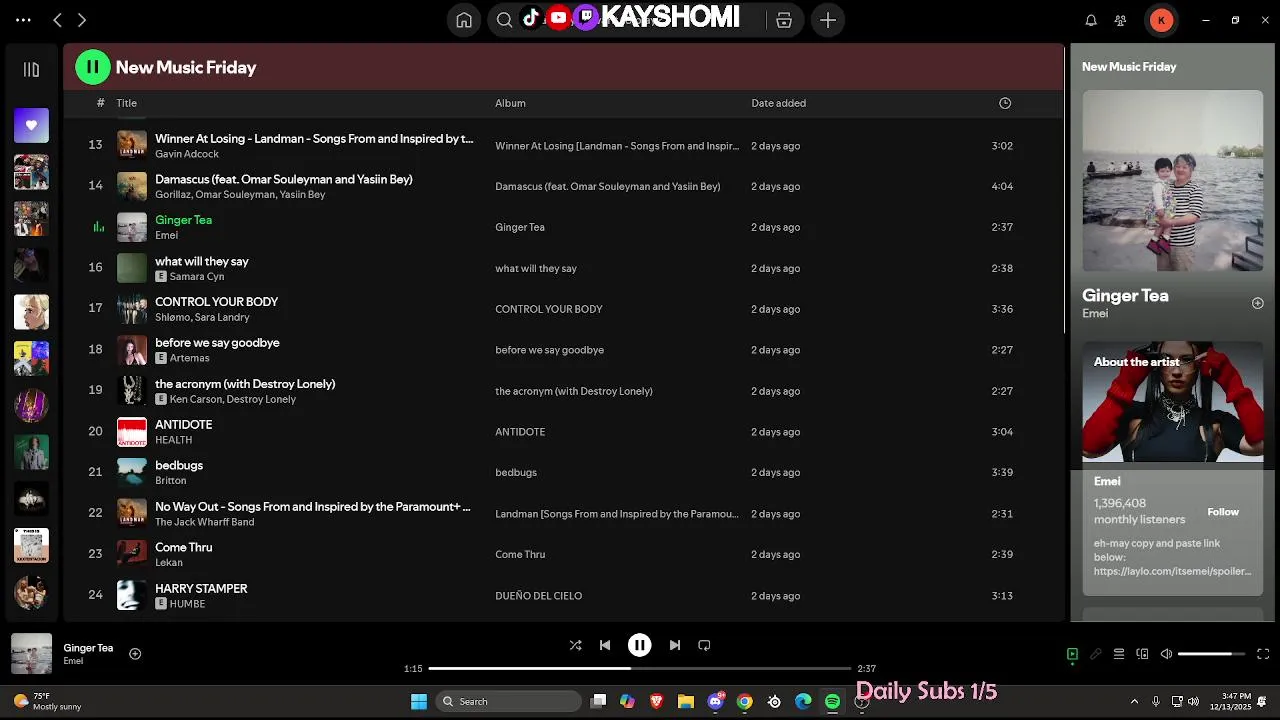Click the New Music Friday panel heading

click(x=1129, y=67)
